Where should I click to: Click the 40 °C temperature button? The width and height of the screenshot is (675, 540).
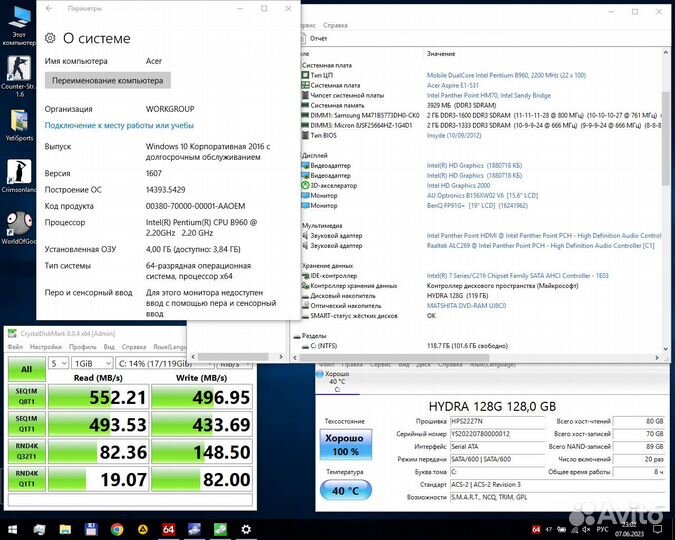coord(346,490)
